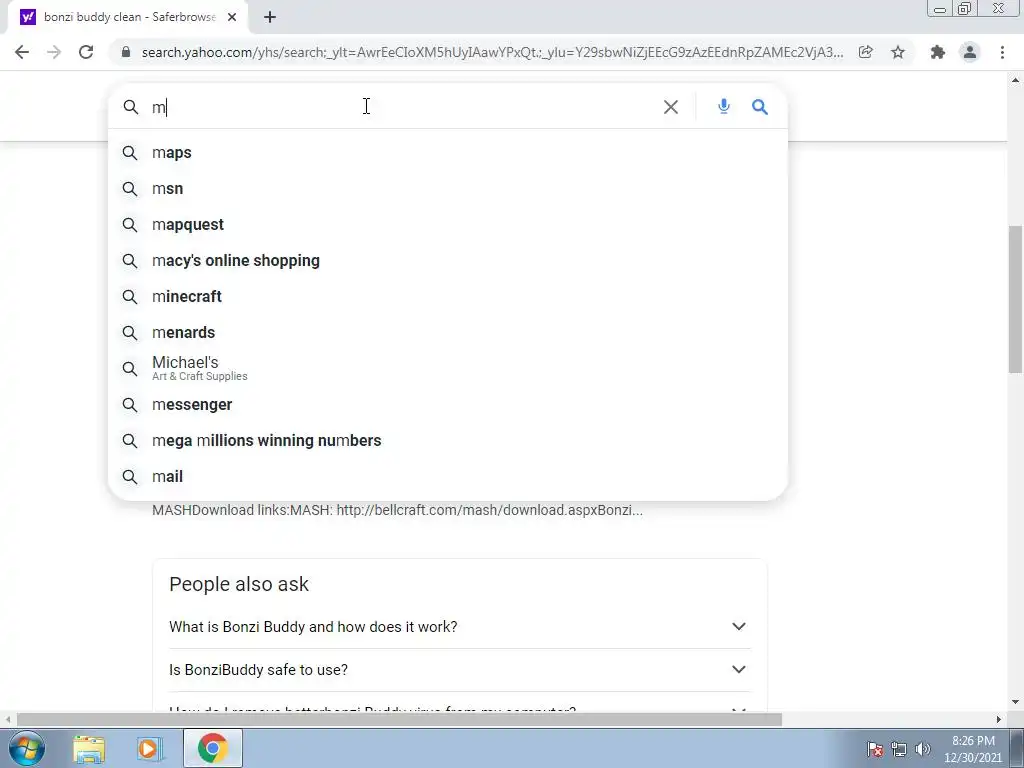Image resolution: width=1024 pixels, height=768 pixels.
Task: Click the scroll down arrow
Action: (1016, 703)
